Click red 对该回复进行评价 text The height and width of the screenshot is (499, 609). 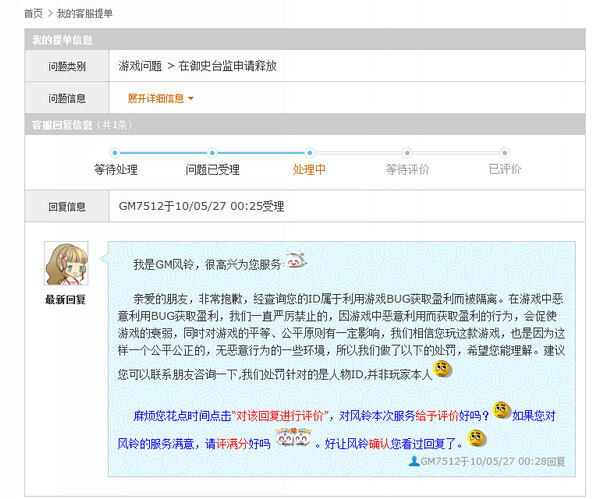280,416
